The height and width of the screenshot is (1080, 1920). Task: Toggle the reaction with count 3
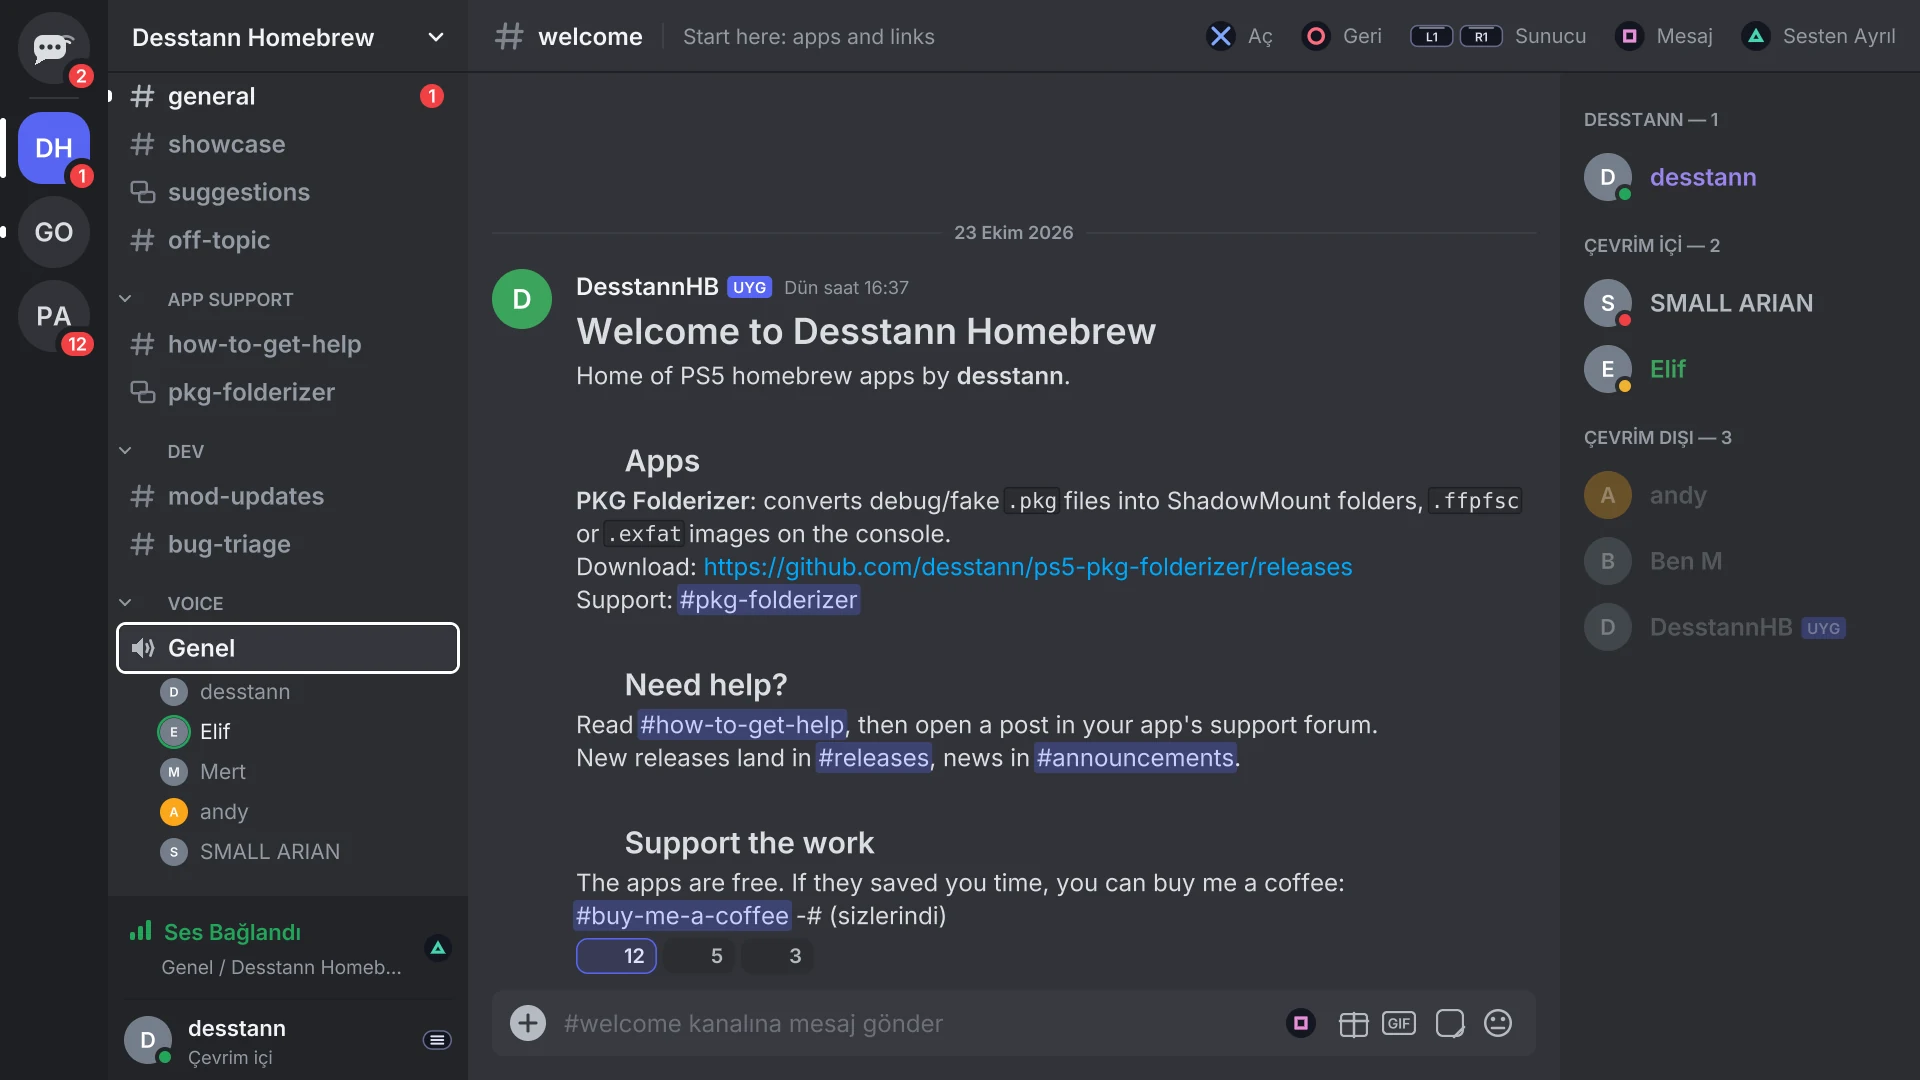tap(776, 956)
